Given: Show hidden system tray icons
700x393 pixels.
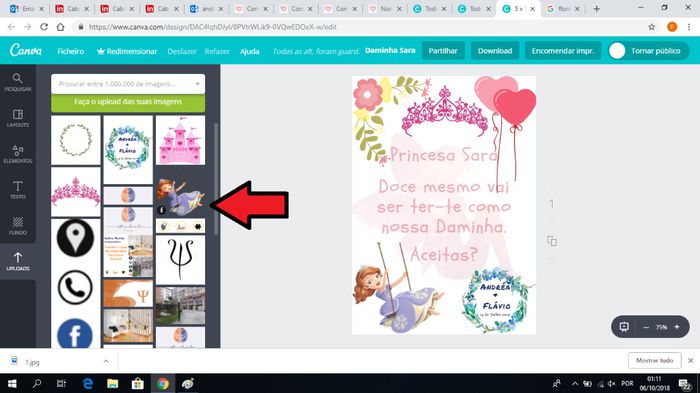Looking at the screenshot, I should click(x=575, y=384).
